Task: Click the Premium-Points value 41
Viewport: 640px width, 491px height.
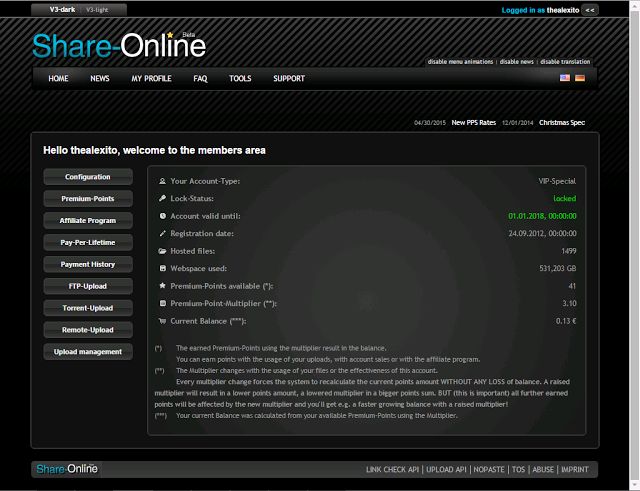Action: [x=572, y=286]
